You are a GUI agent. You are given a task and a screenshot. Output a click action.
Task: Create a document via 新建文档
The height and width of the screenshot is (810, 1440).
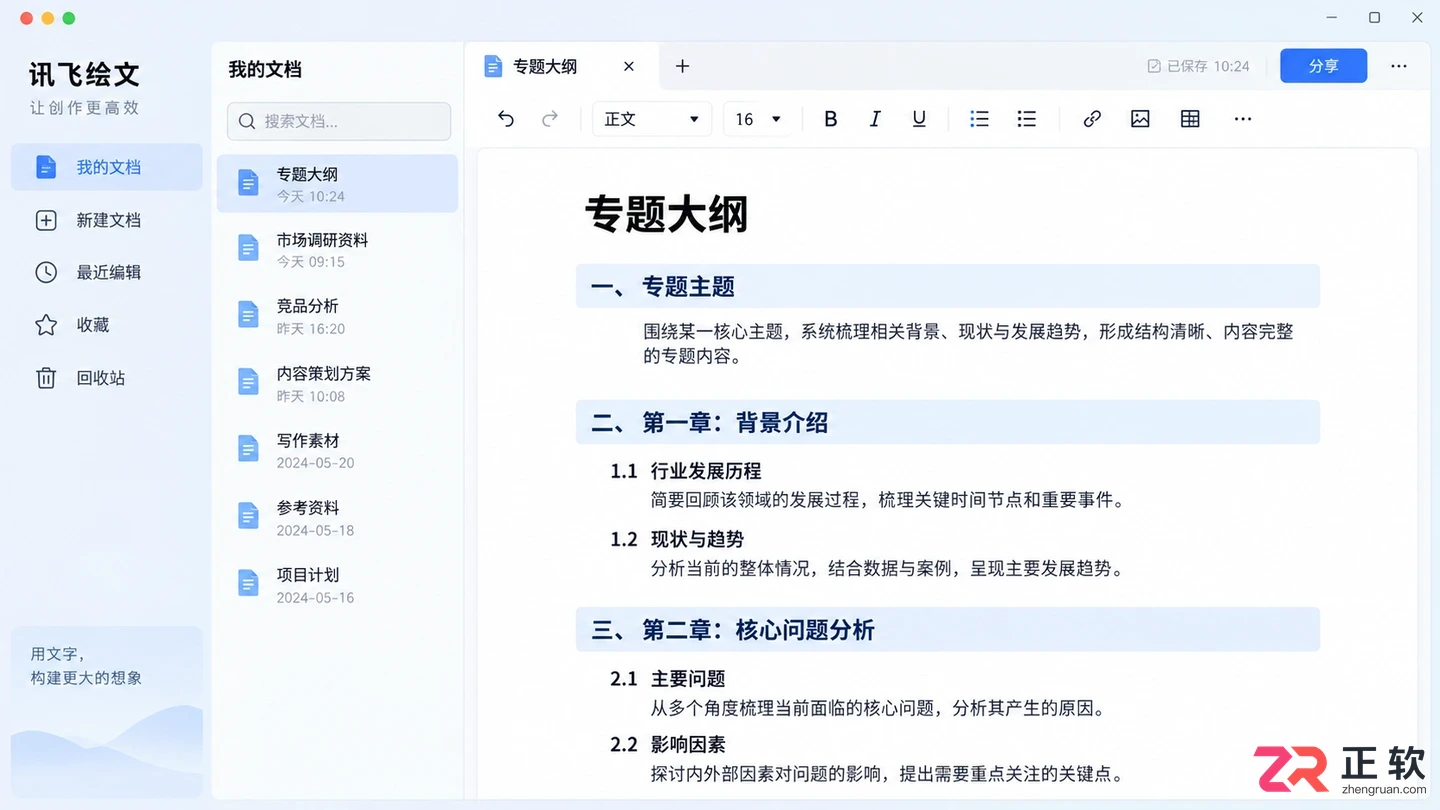pos(107,220)
